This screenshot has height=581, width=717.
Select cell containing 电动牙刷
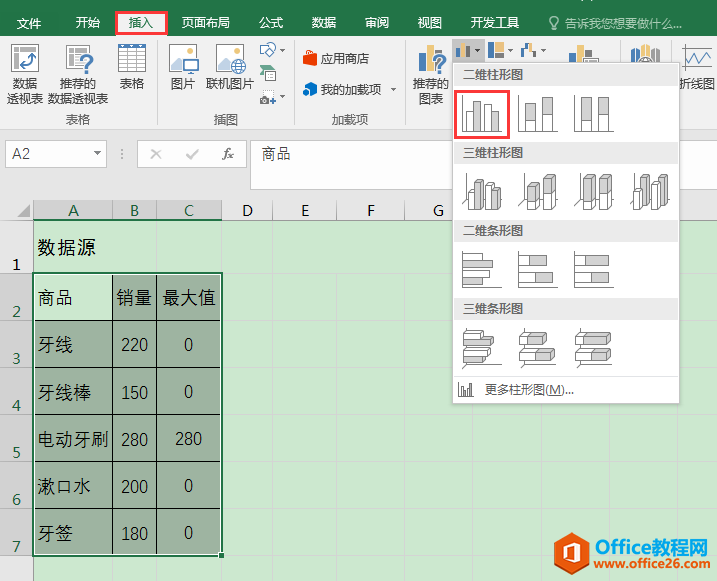72,439
